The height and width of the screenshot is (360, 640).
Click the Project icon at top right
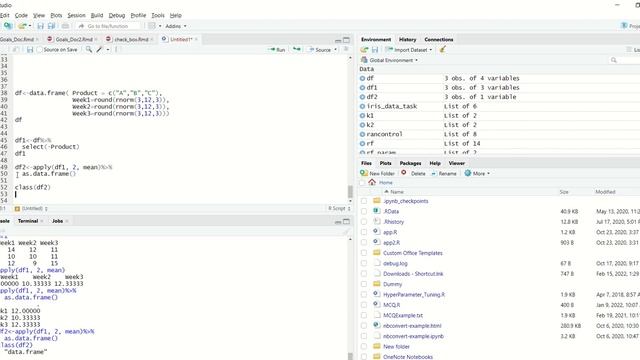[624, 26]
